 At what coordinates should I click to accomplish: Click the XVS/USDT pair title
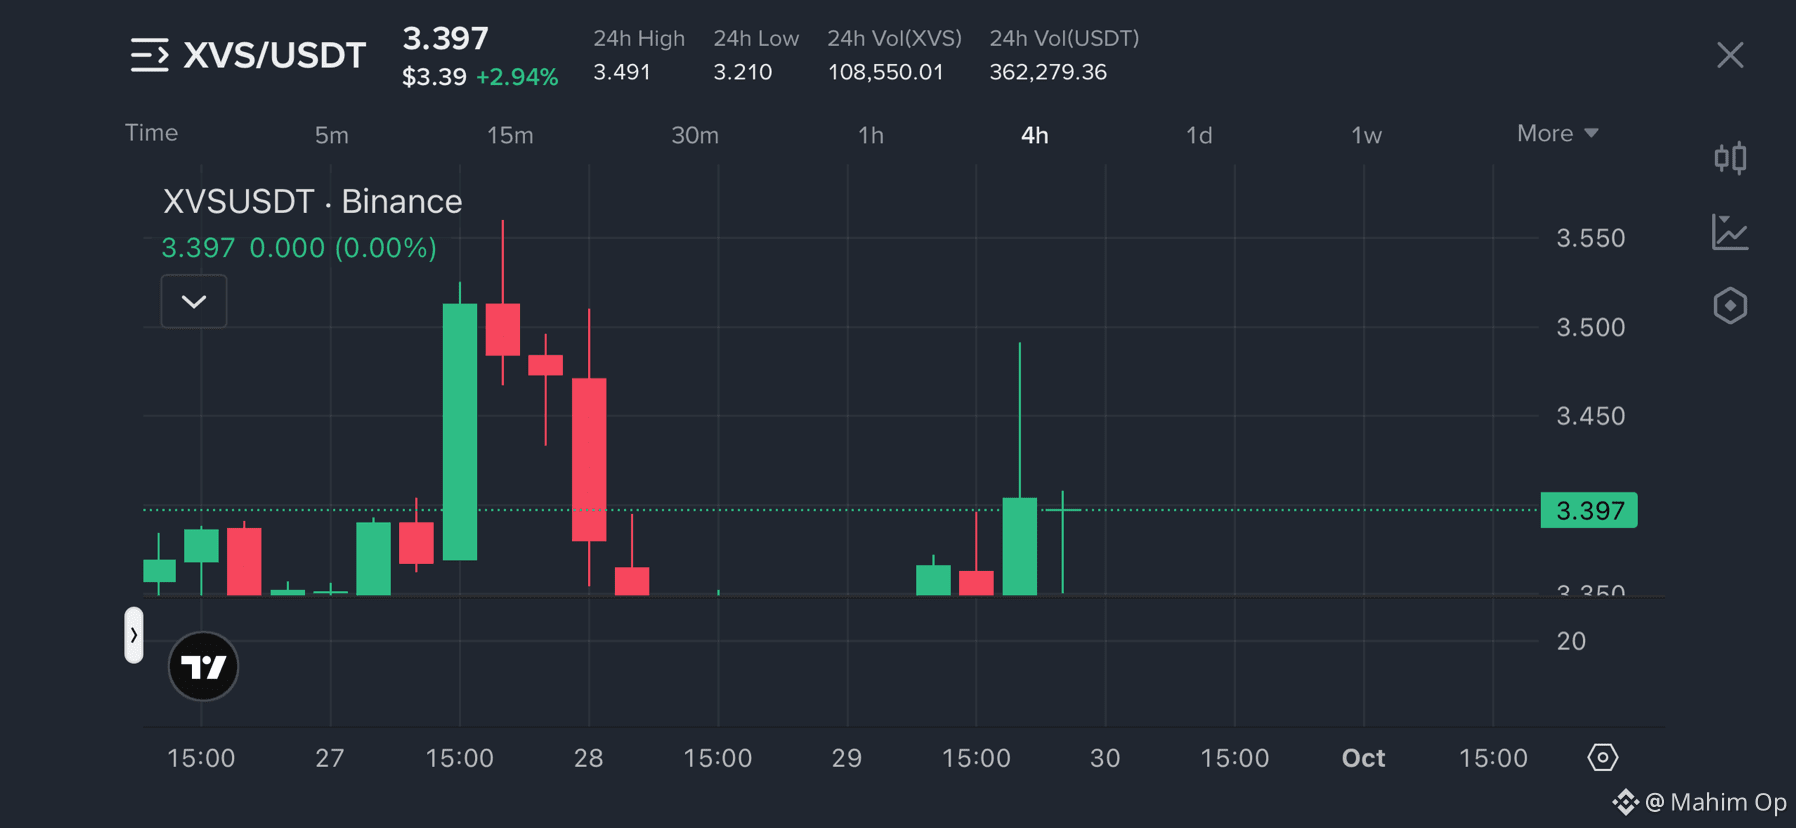[275, 55]
